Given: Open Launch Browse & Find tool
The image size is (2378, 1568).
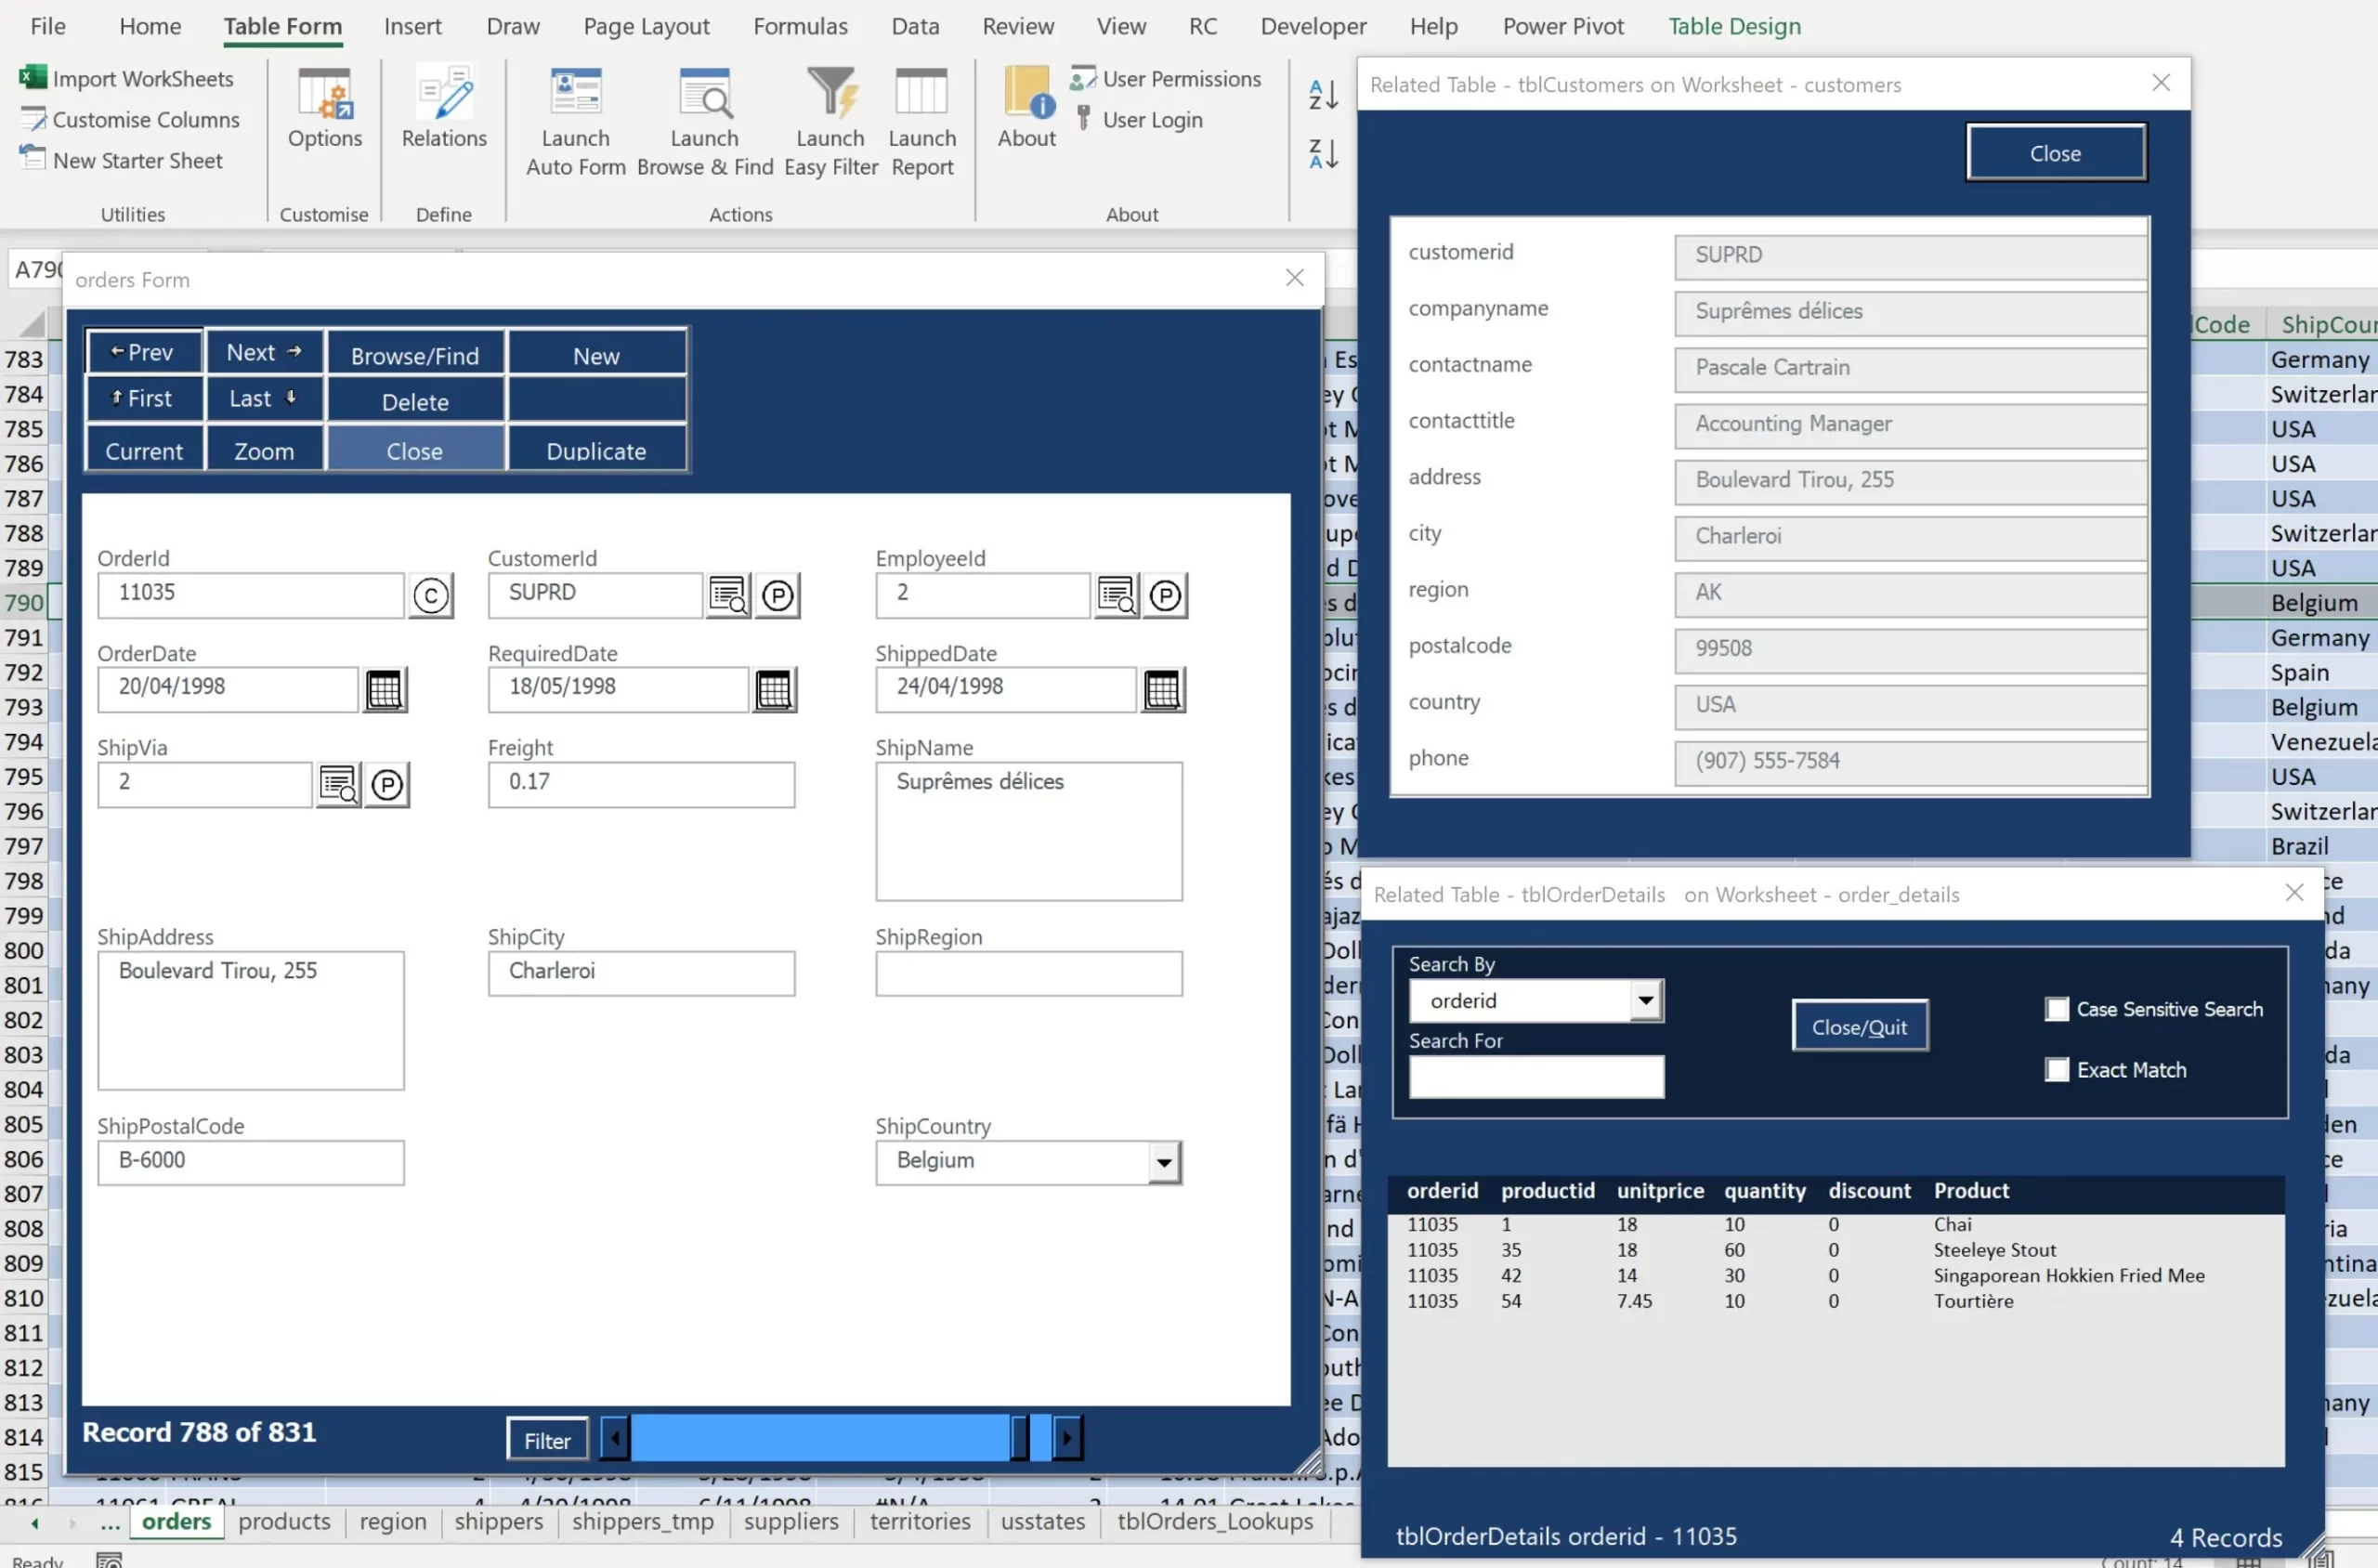Looking at the screenshot, I should click(704, 95).
